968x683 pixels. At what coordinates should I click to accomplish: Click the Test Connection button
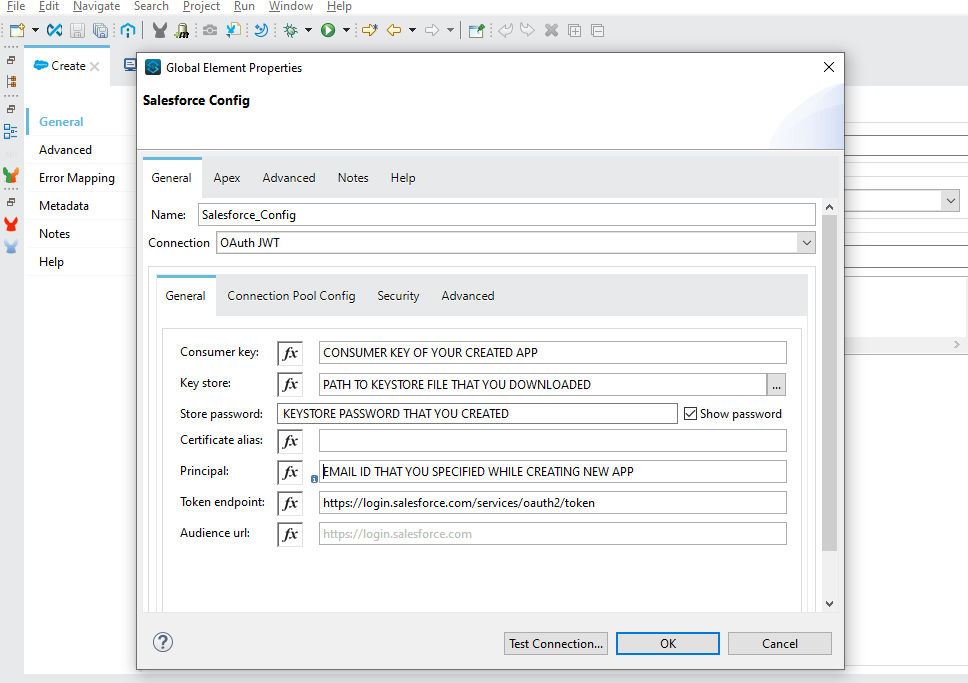click(556, 643)
